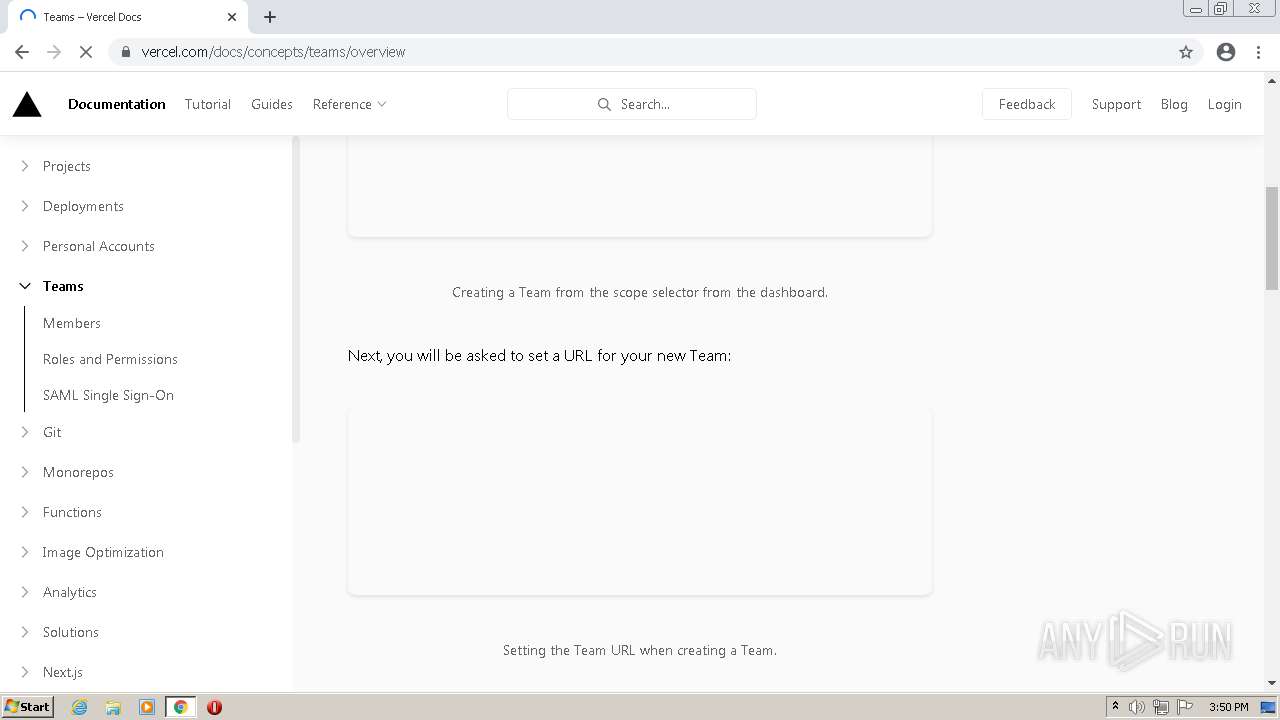Image resolution: width=1280 pixels, height=720 pixels.
Task: Click the red security taskbar icon
Action: [x=214, y=707]
